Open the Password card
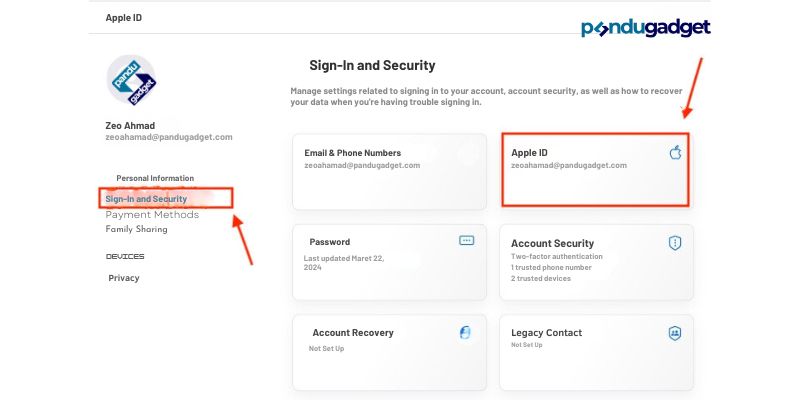800x400 pixels. (x=382, y=262)
